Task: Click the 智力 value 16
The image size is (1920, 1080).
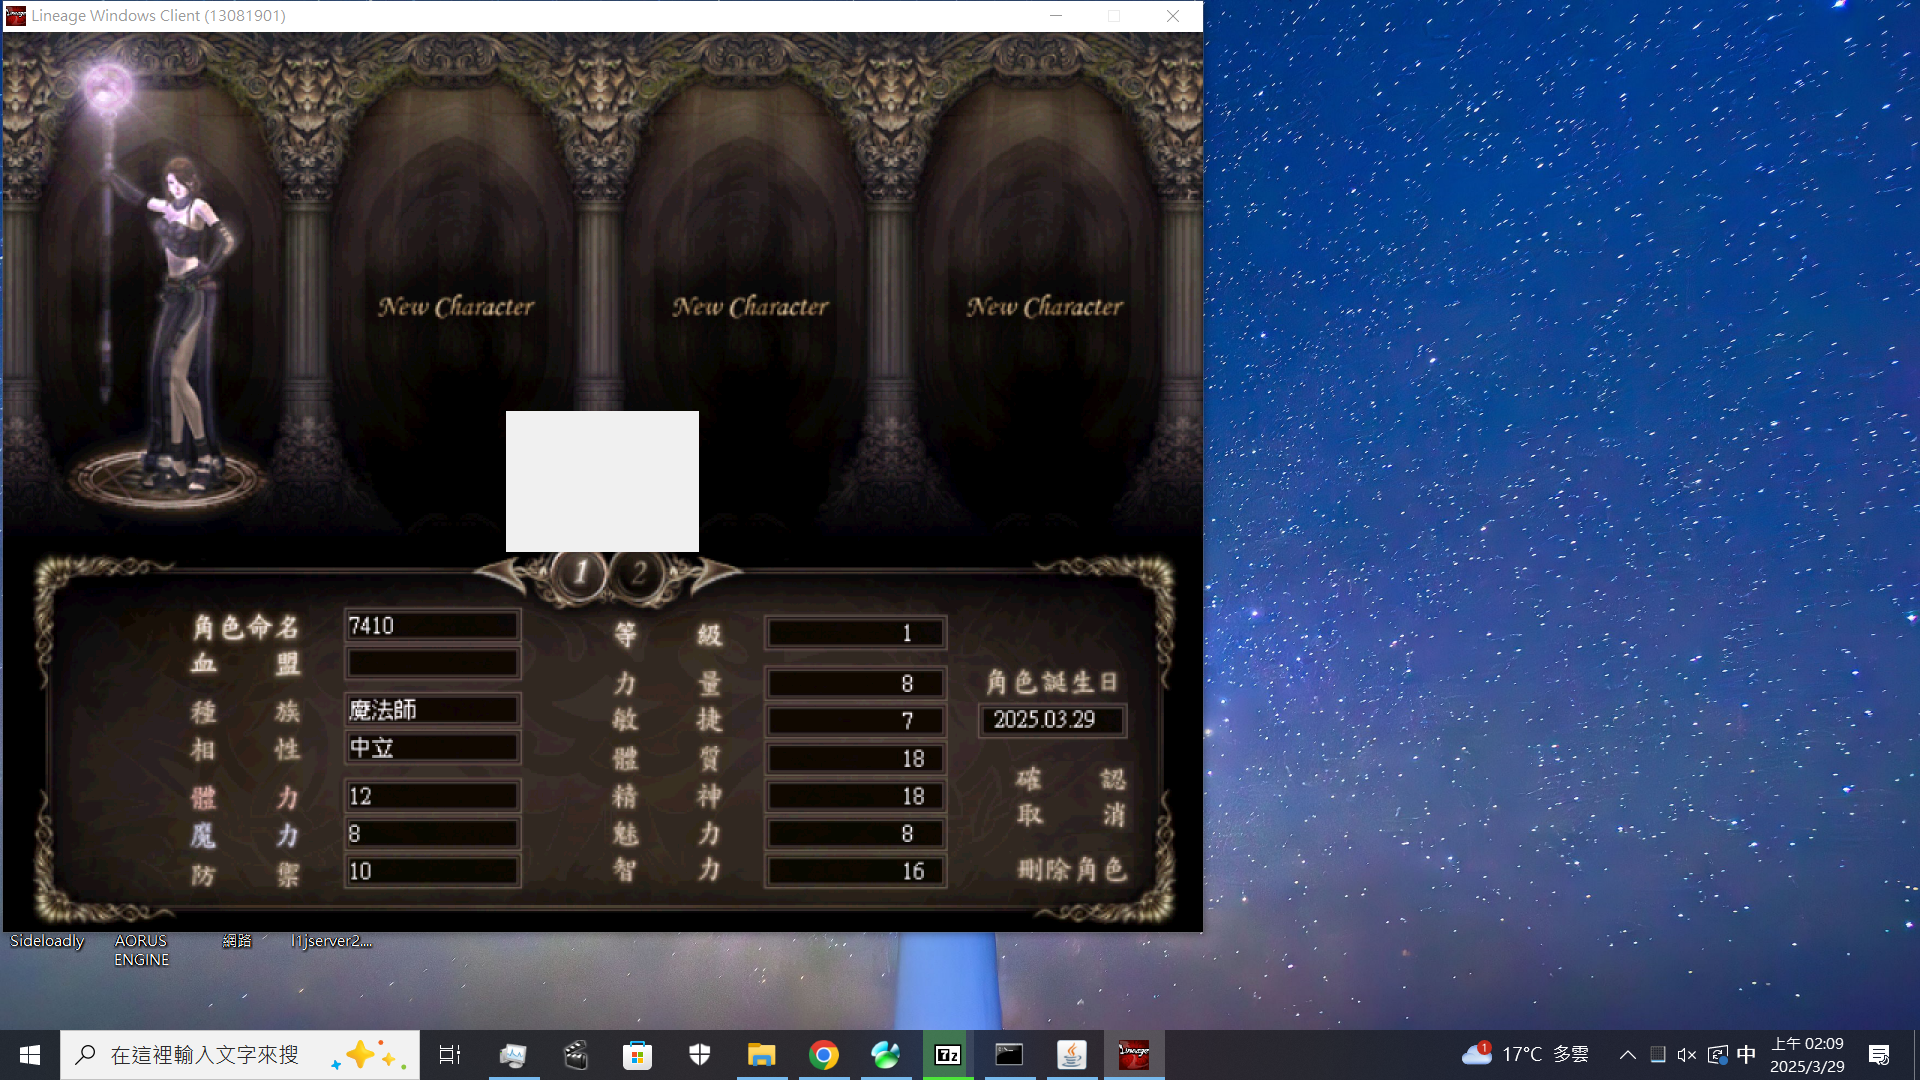Action: (x=855, y=871)
